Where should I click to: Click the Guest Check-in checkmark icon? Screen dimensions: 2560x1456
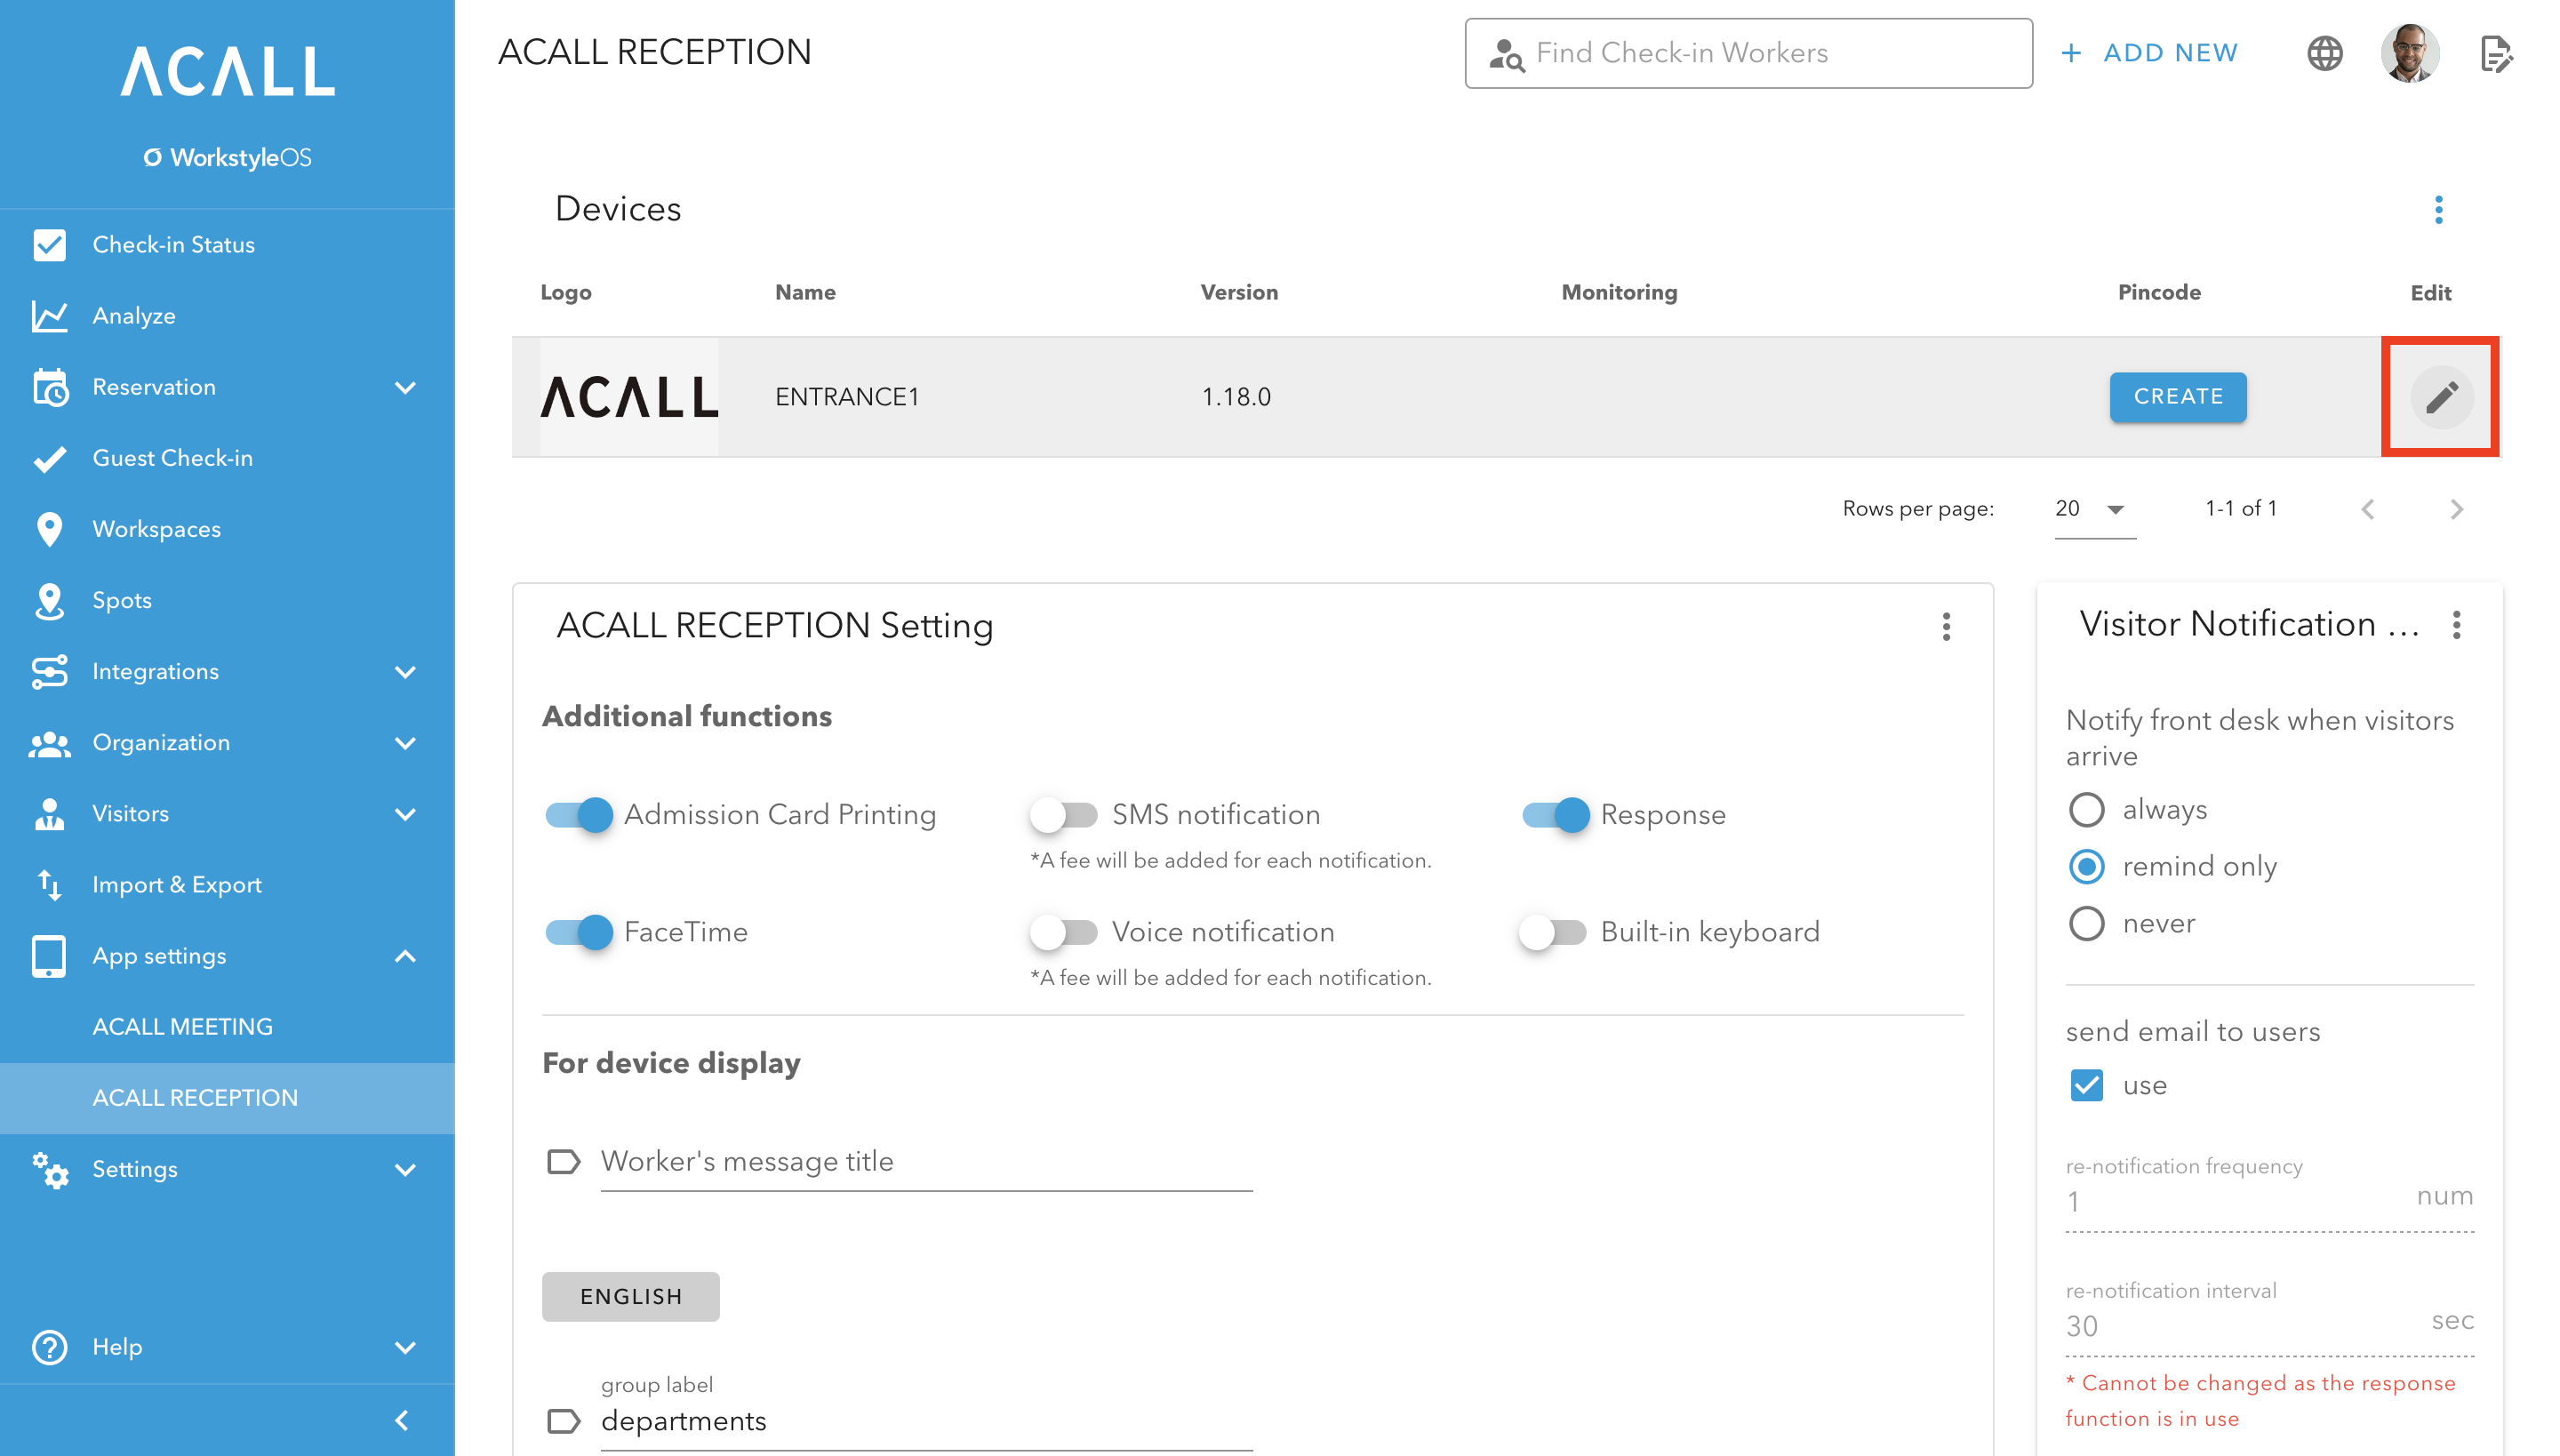49,458
